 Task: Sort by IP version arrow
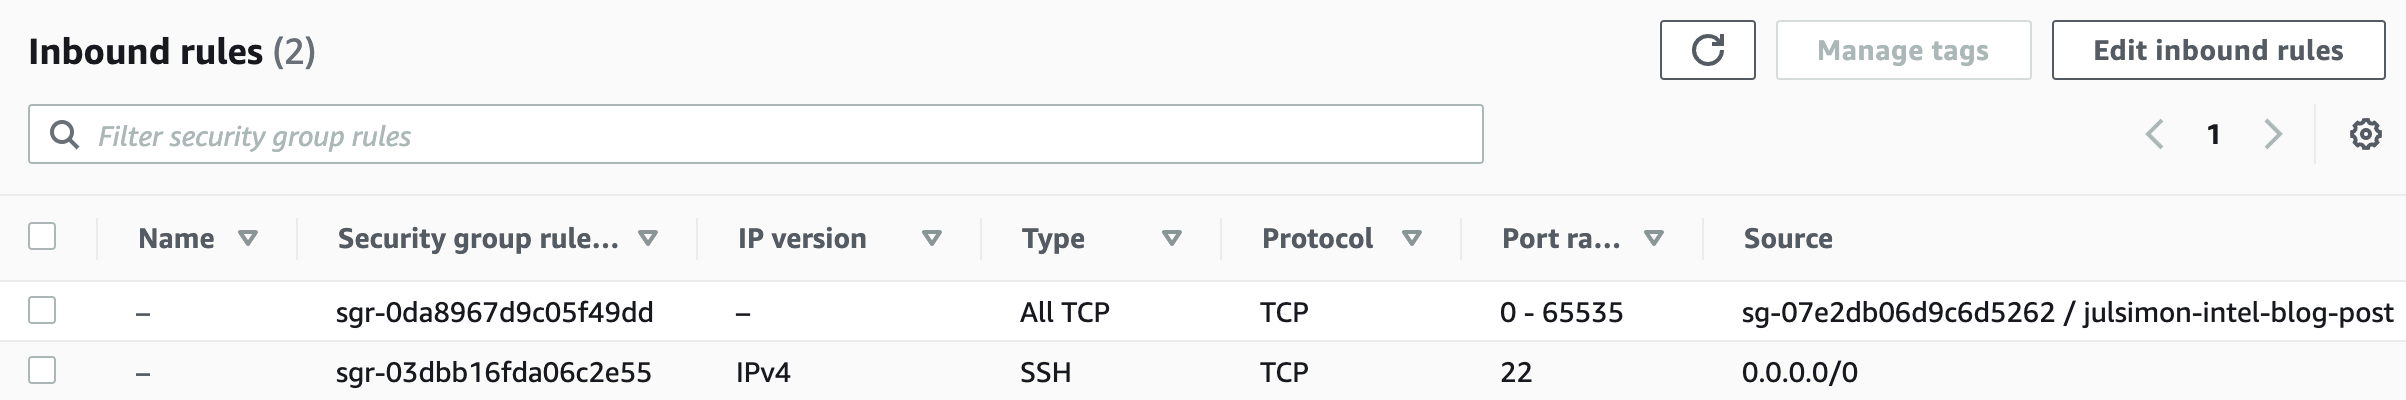click(932, 238)
